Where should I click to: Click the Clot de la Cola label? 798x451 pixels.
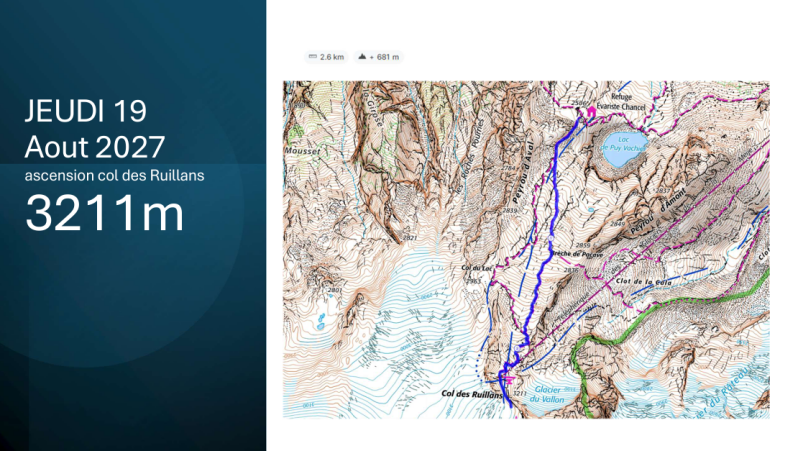point(644,281)
